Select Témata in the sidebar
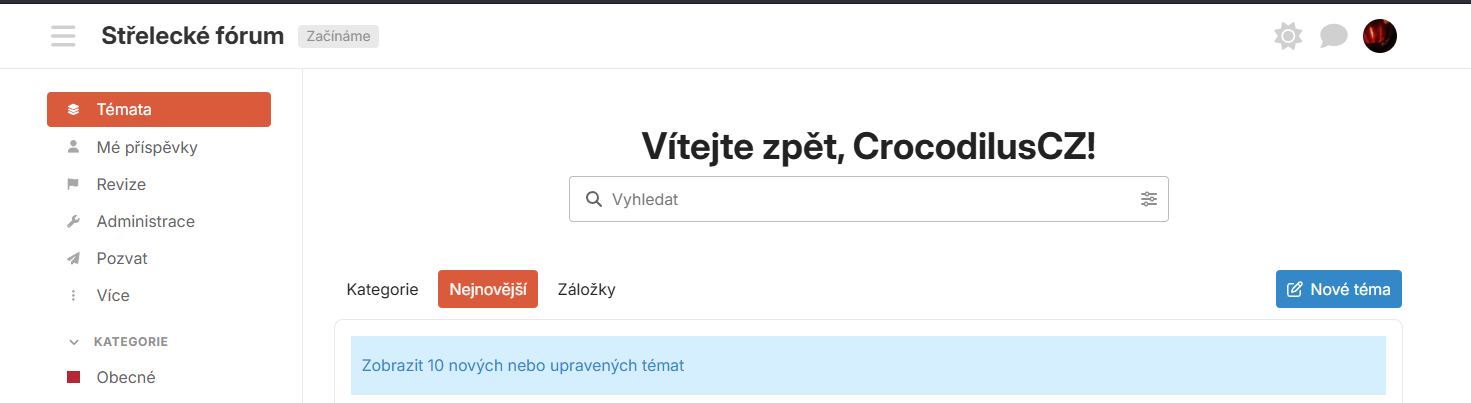Screen dimensions: 1471x403 (x=159, y=110)
